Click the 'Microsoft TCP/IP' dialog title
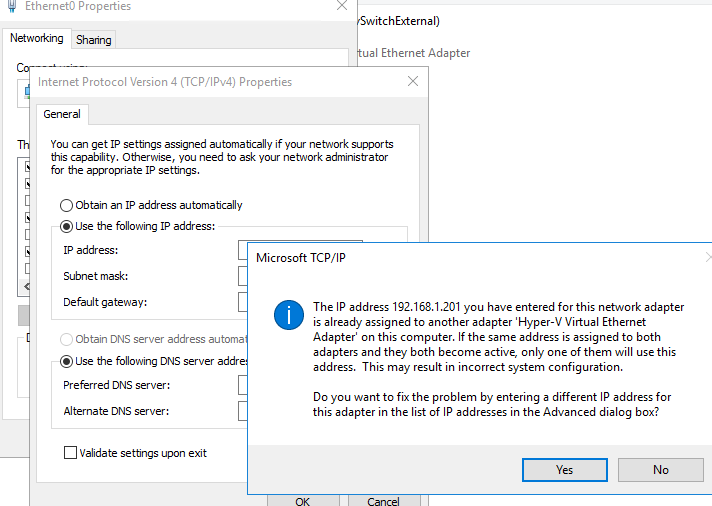 click(301, 258)
